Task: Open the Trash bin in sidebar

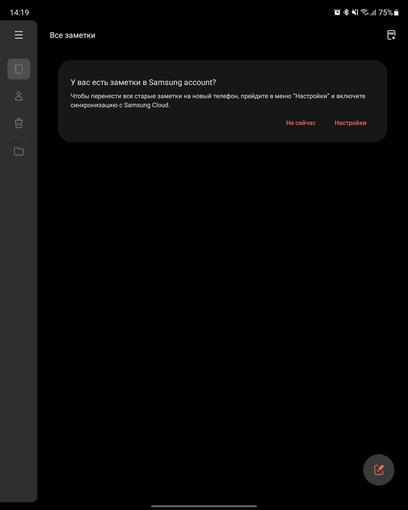Action: [19, 123]
